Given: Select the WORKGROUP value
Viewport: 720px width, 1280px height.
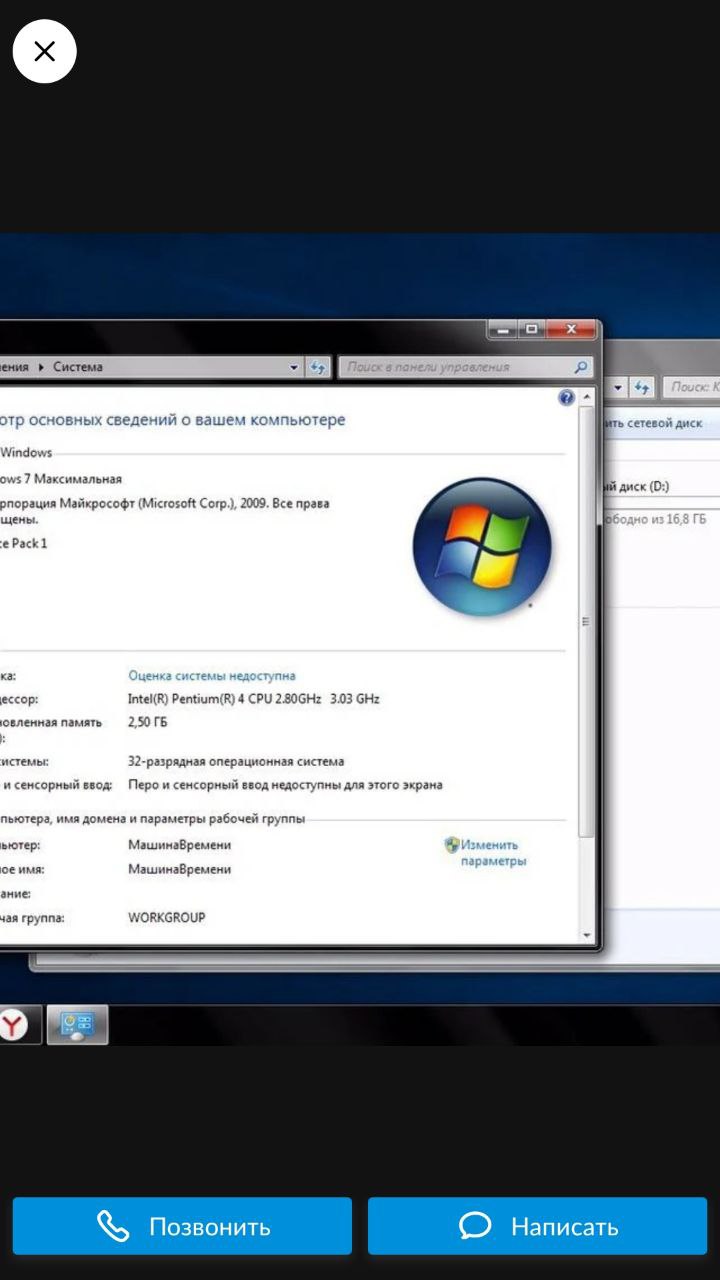Looking at the screenshot, I should click(167, 917).
